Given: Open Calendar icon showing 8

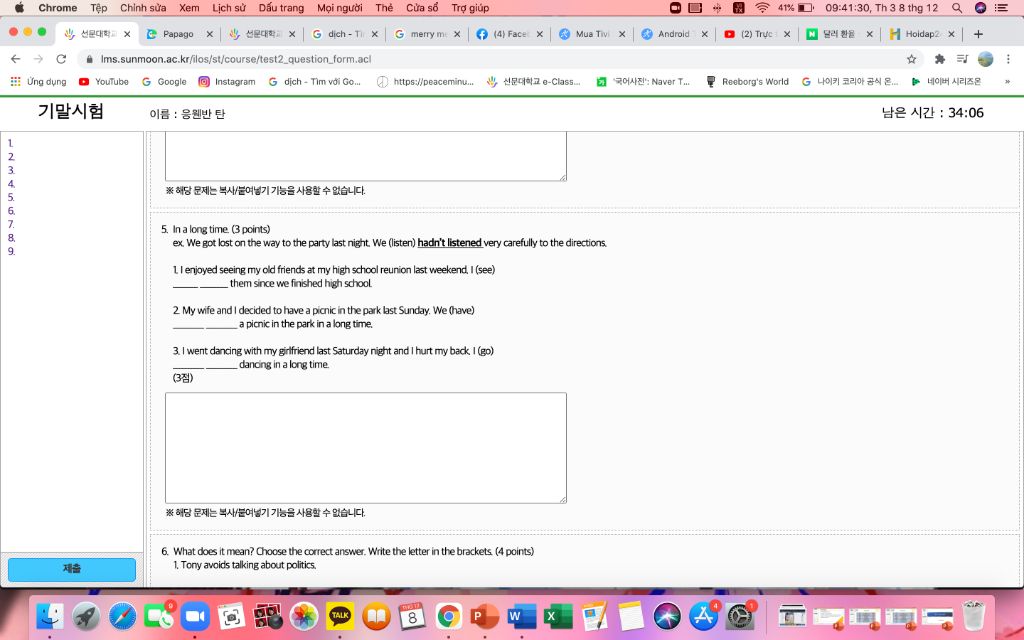Looking at the screenshot, I should click(x=412, y=616).
